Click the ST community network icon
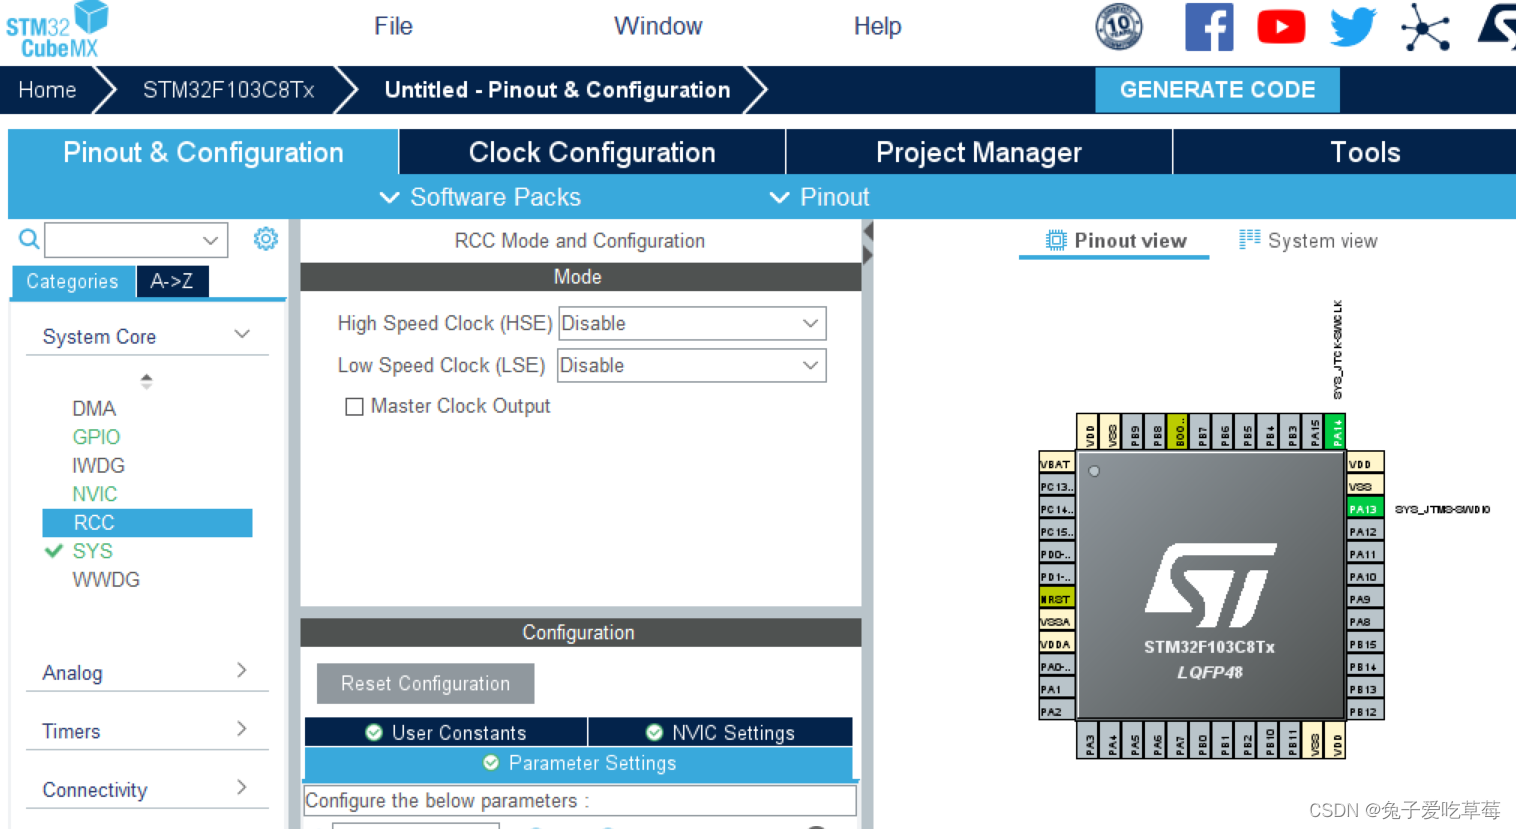Screen dimensions: 1516x829 (1425, 27)
